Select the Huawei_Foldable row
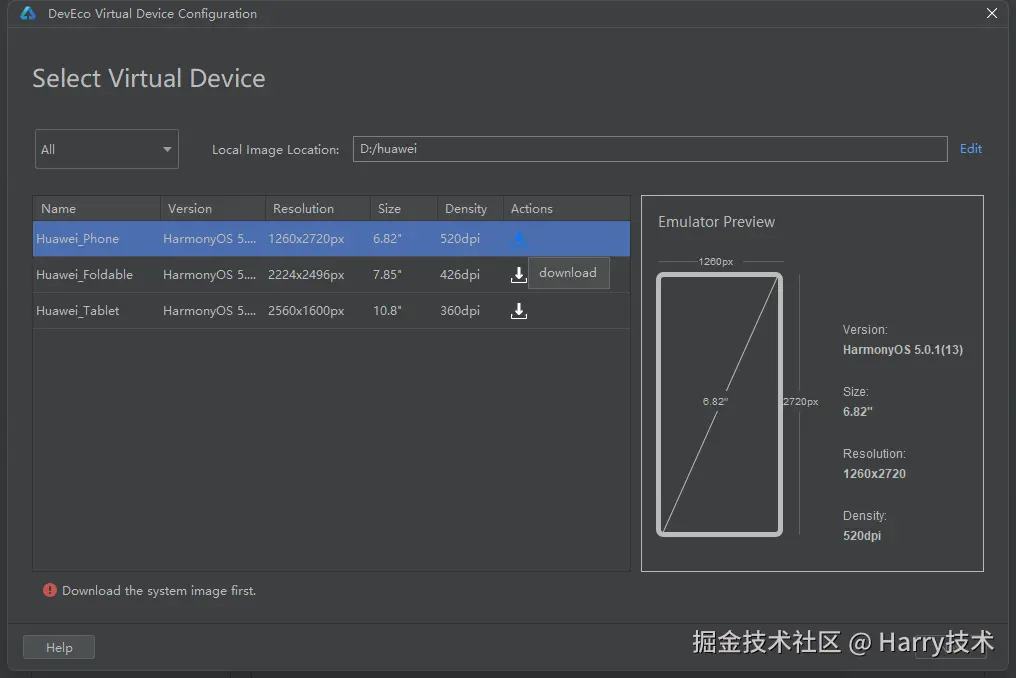This screenshot has width=1016, height=678. click(x=331, y=275)
